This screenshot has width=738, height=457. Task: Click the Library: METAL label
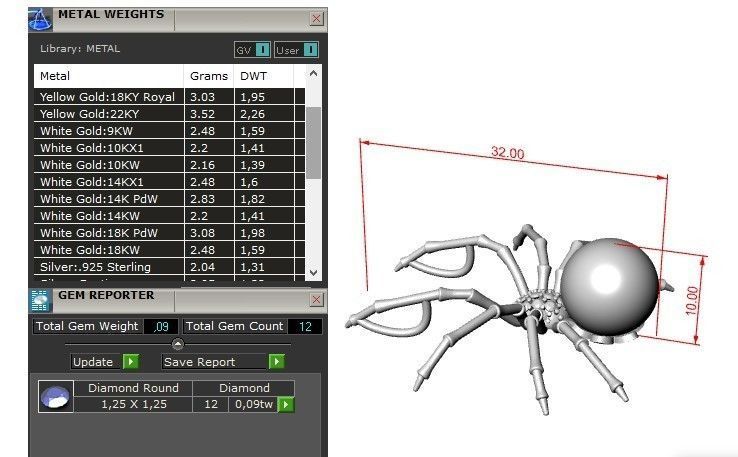[x=80, y=48]
